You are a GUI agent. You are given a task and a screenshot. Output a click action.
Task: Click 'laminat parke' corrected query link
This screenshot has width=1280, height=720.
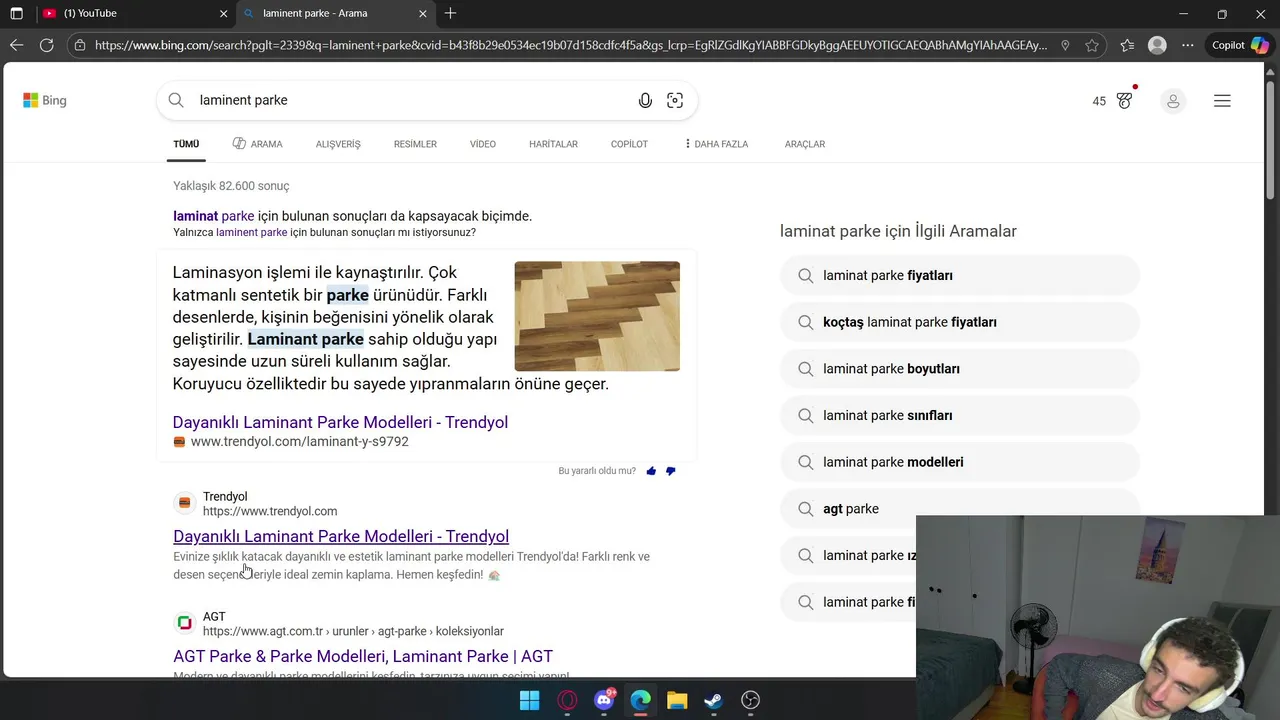pos(213,216)
